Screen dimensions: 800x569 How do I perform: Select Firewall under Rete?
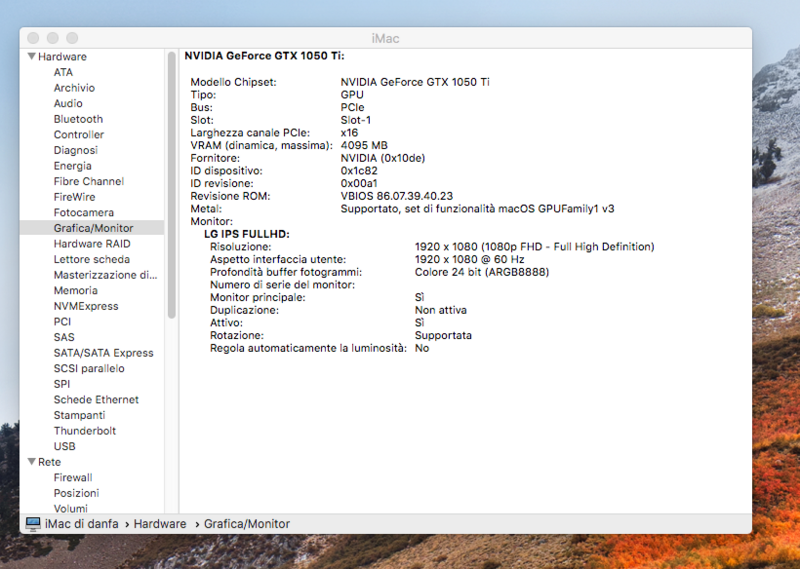point(73,477)
